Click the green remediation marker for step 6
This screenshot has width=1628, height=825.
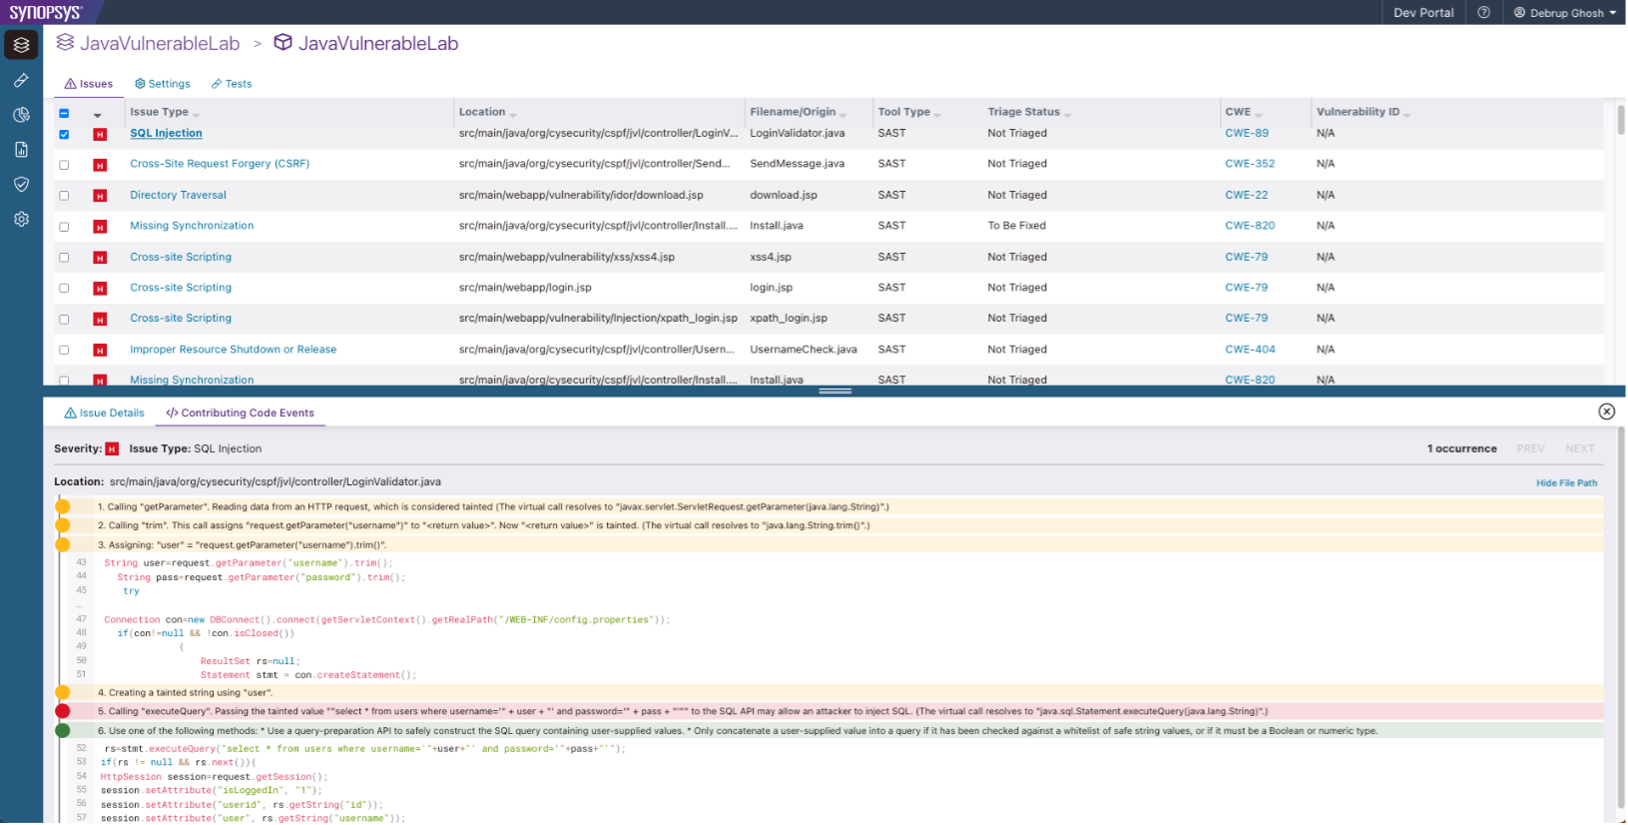tap(62, 730)
